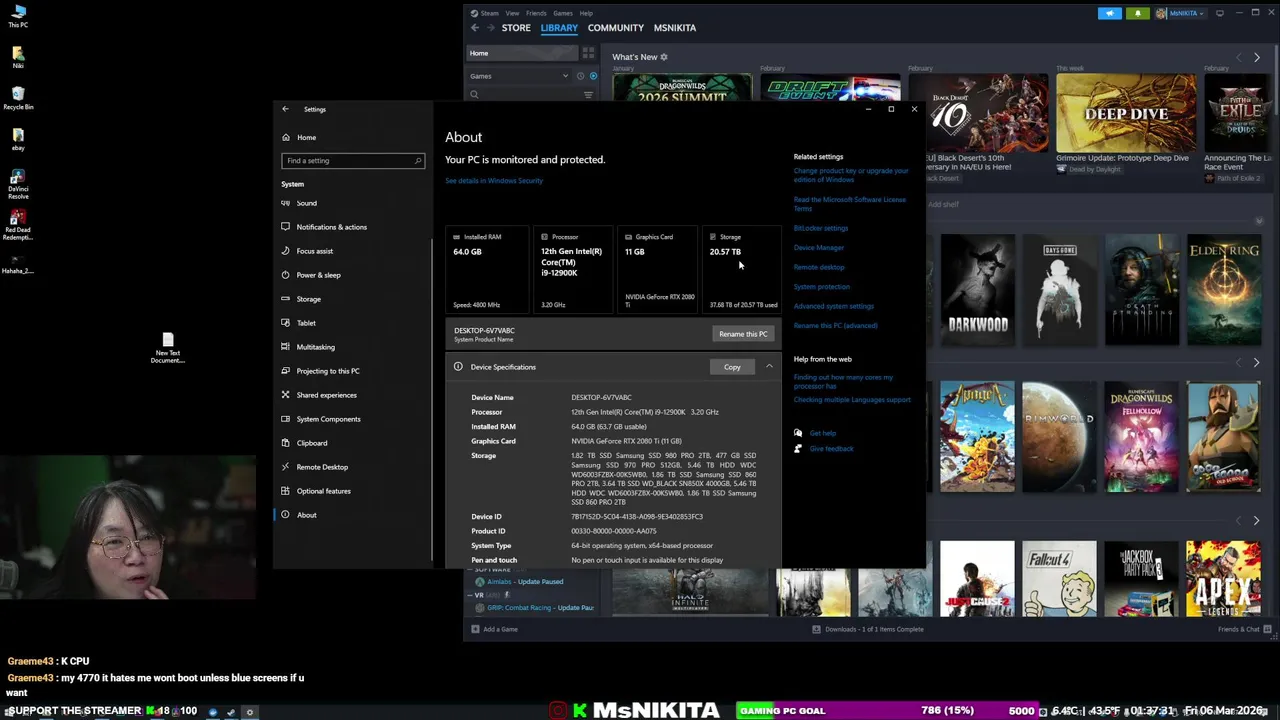The height and width of the screenshot is (720, 1280).
Task: Open the Friends menu in Steam
Action: click(x=536, y=13)
